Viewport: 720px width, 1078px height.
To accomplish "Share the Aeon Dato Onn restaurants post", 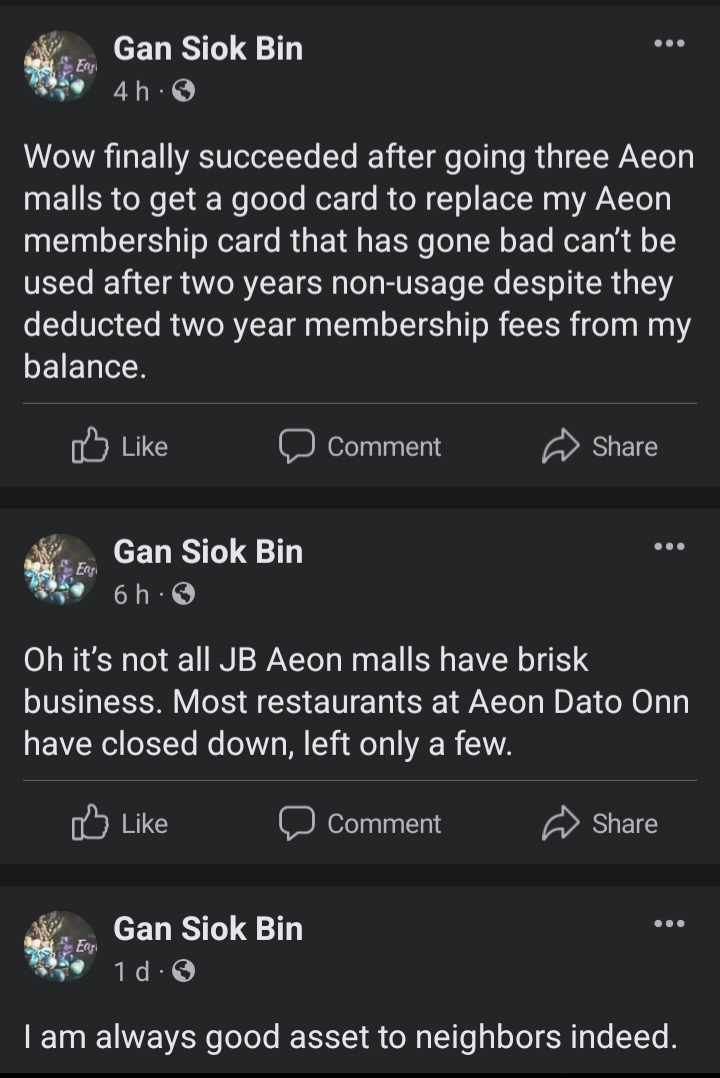I will (599, 824).
